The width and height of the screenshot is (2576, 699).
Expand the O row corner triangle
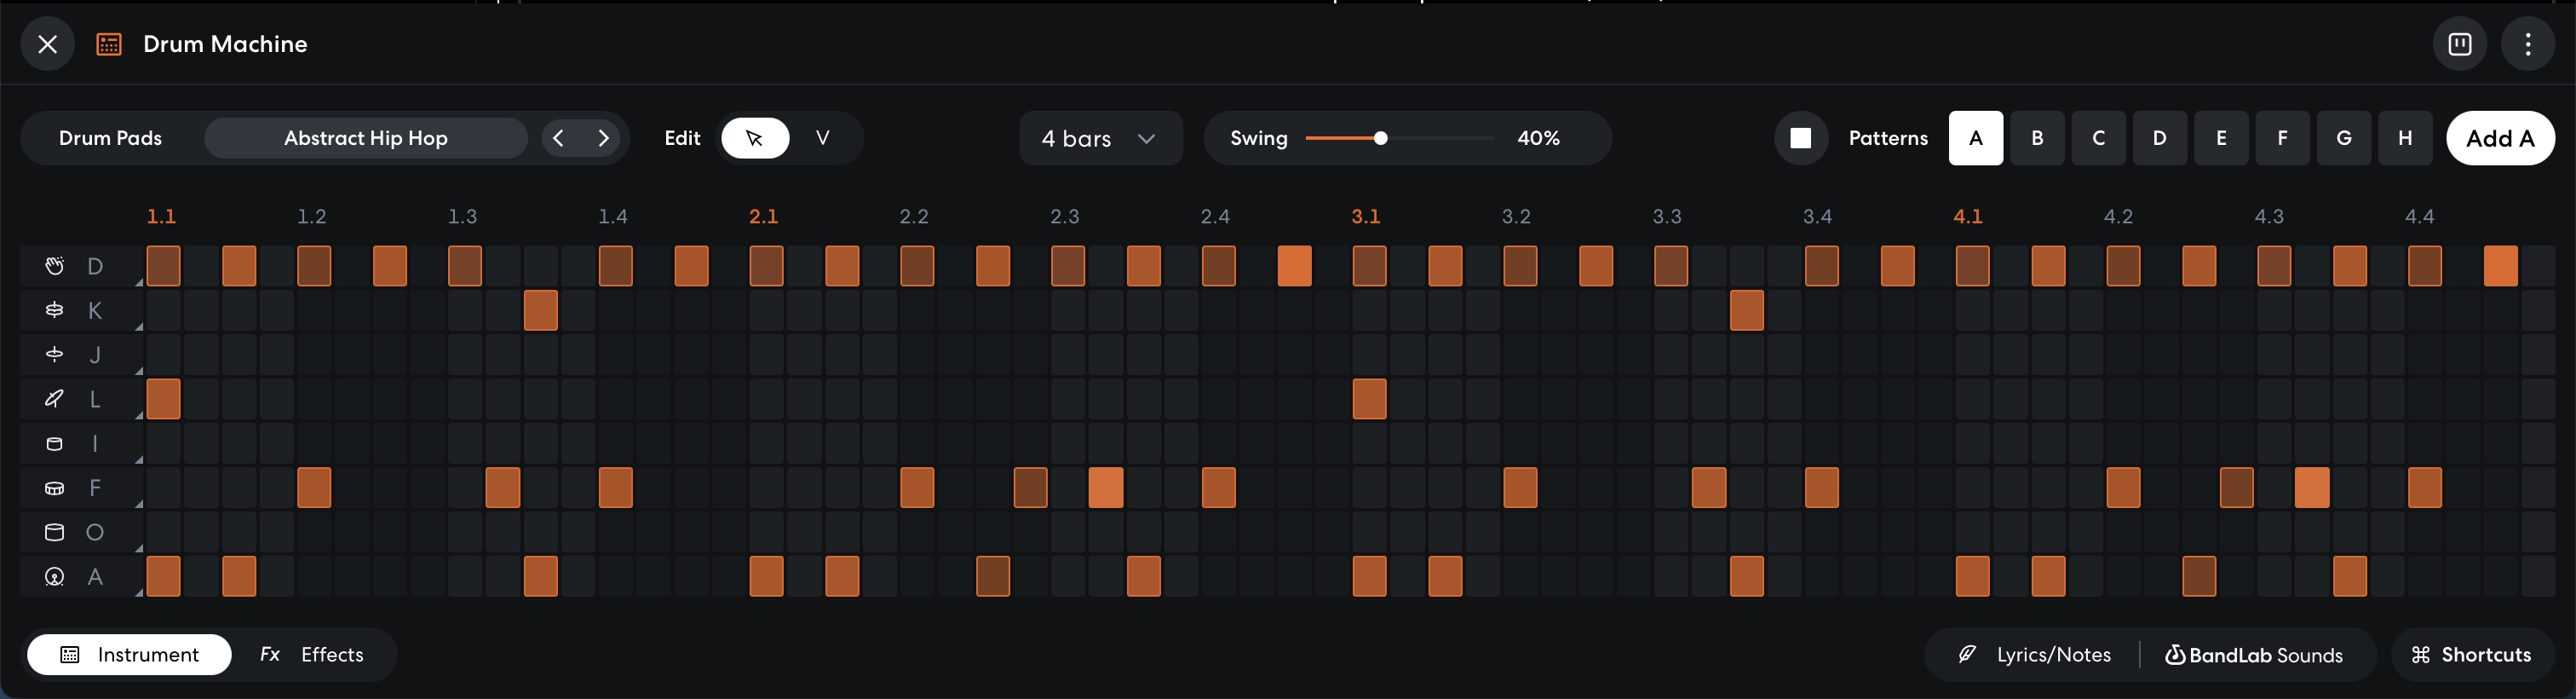(x=139, y=548)
